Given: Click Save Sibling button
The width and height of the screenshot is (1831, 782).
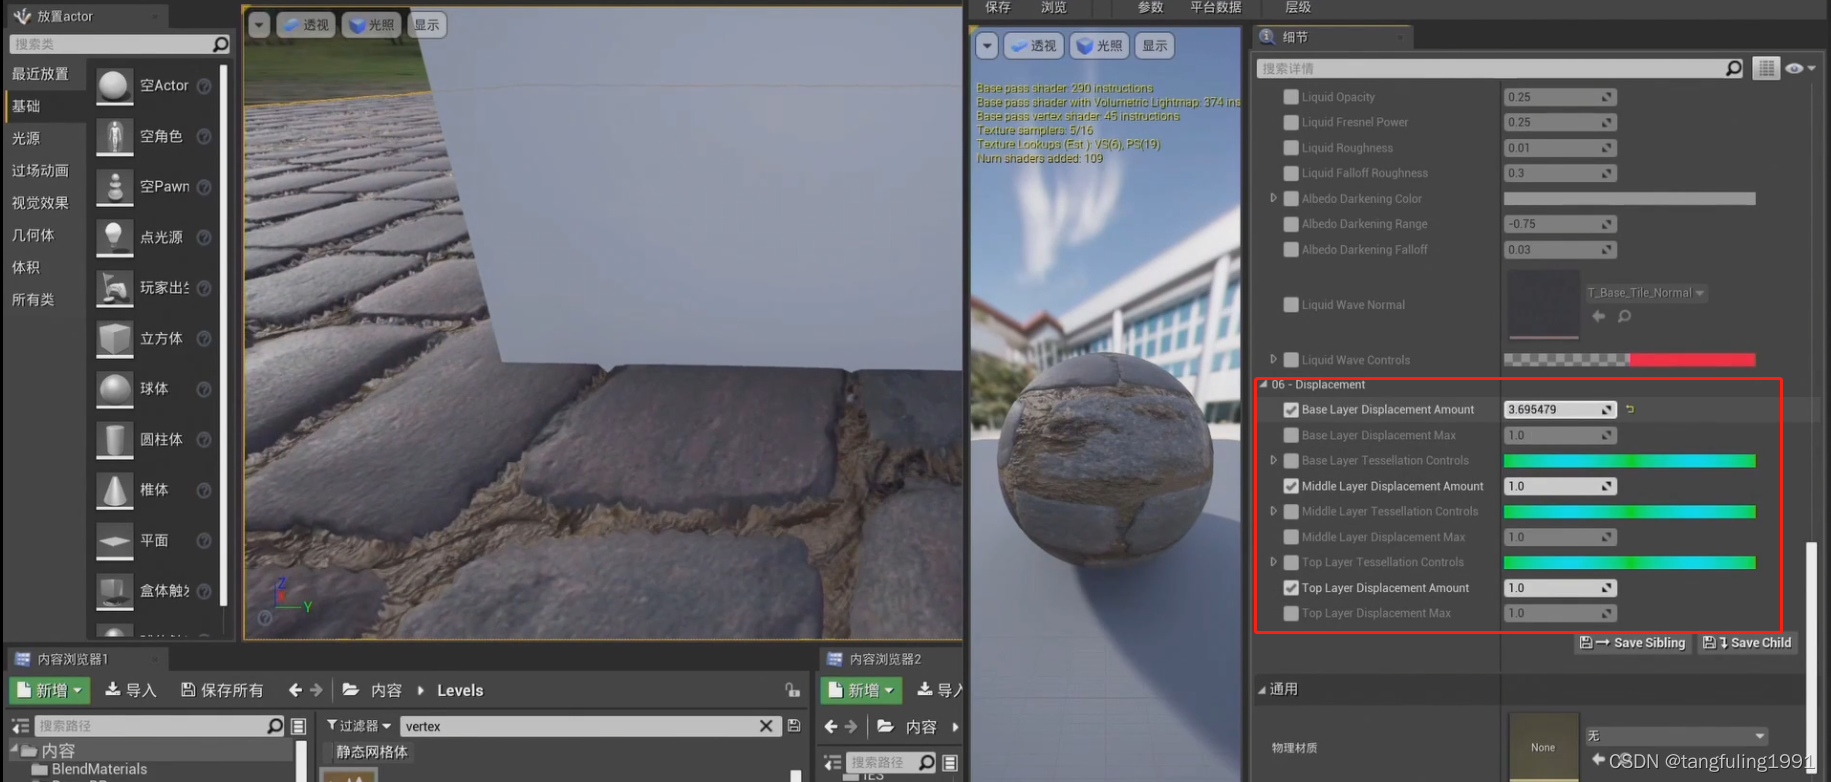Looking at the screenshot, I should 1633,643.
